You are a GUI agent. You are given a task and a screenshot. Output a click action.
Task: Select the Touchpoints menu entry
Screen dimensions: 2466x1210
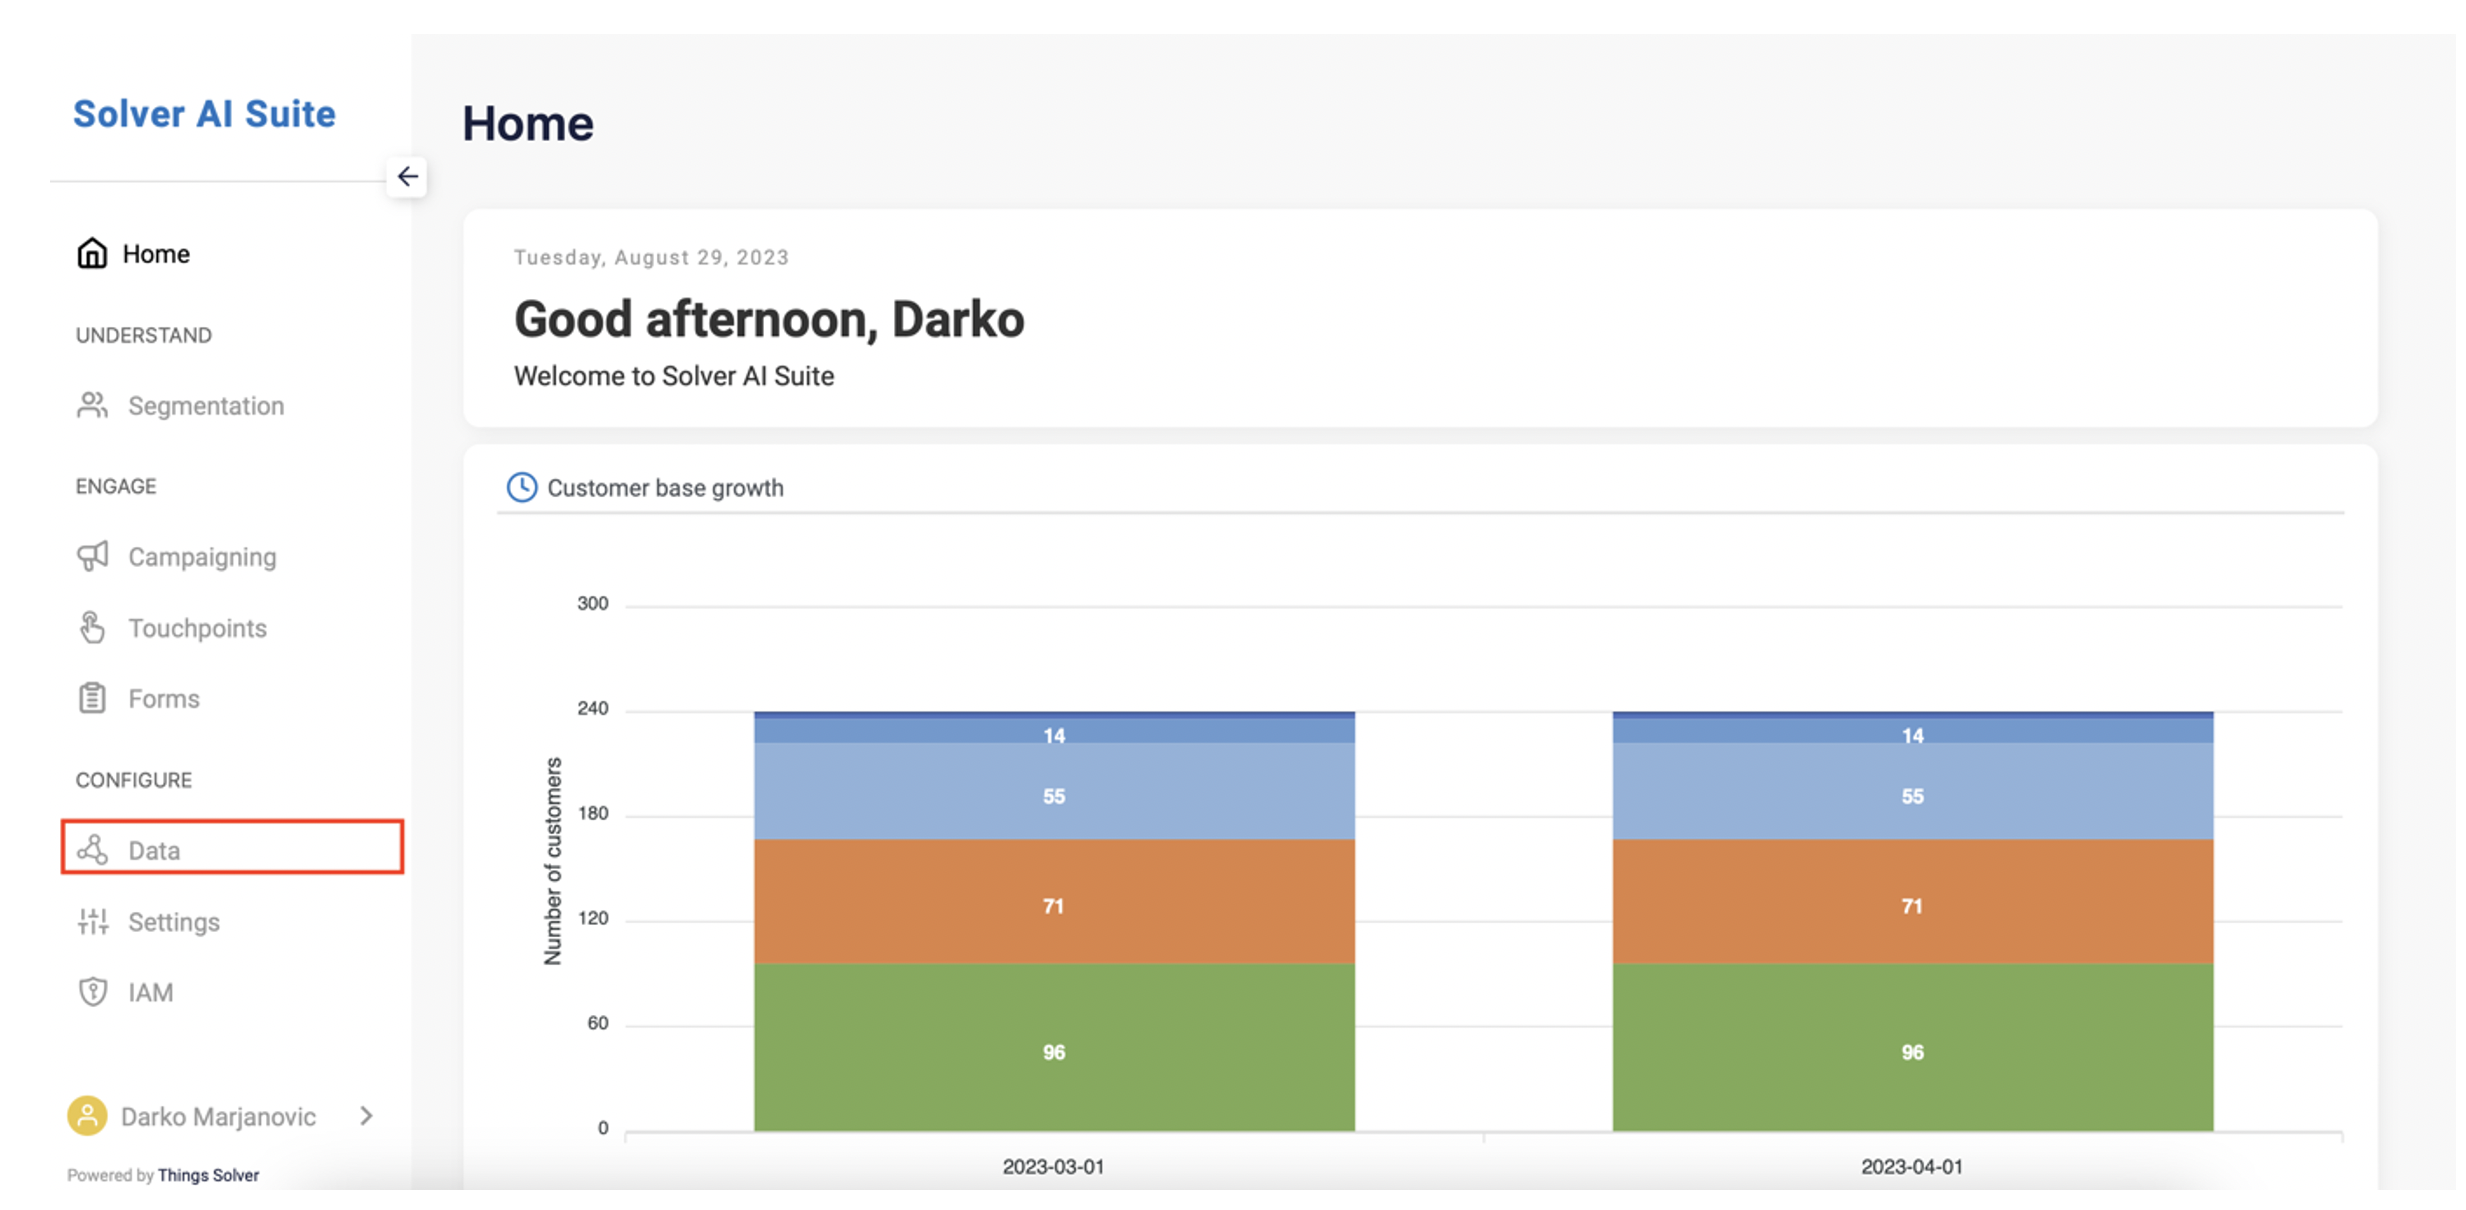point(197,628)
